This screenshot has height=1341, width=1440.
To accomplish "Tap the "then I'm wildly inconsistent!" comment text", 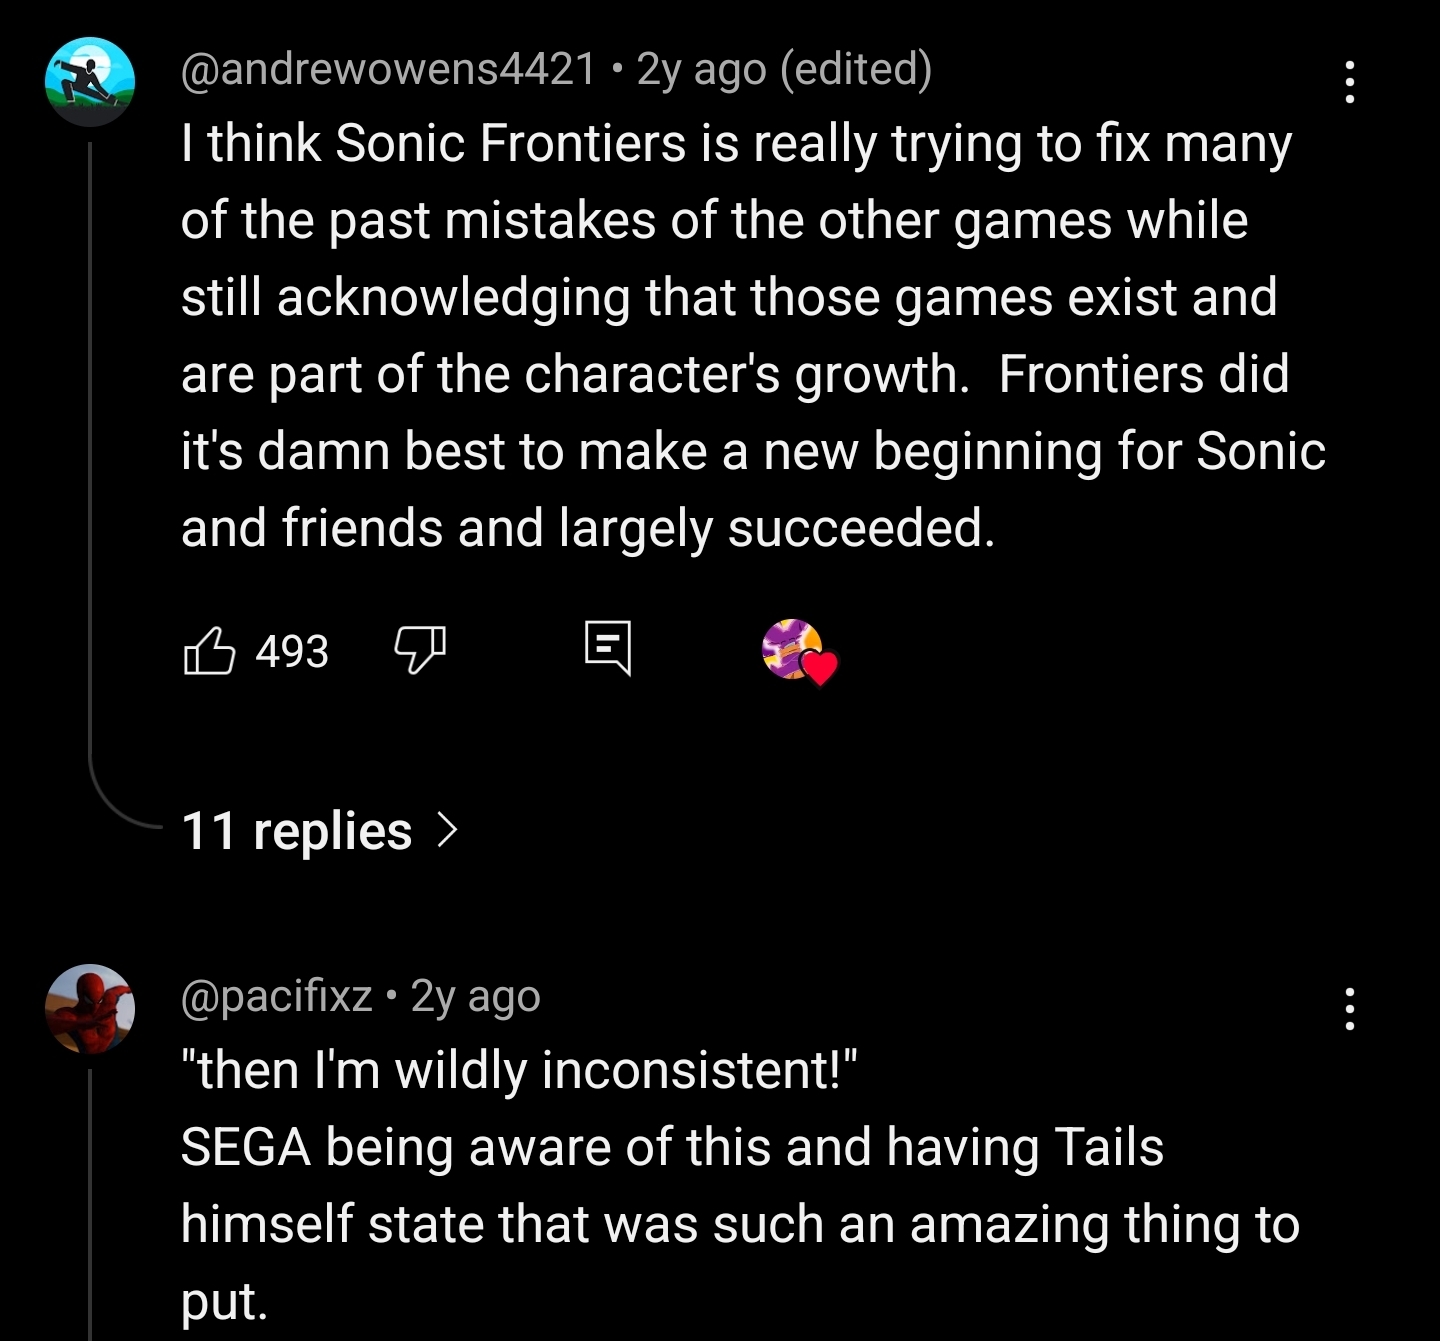I will pos(520,1070).
